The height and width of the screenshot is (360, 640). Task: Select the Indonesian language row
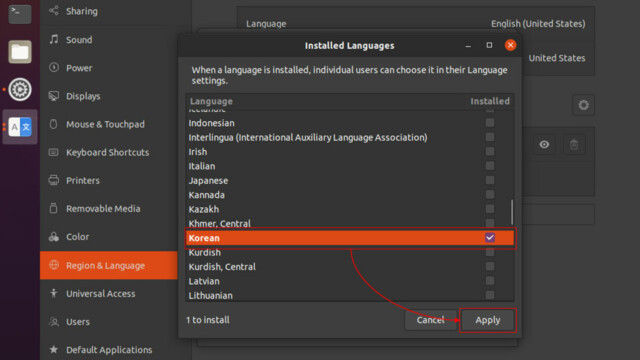(x=350, y=123)
